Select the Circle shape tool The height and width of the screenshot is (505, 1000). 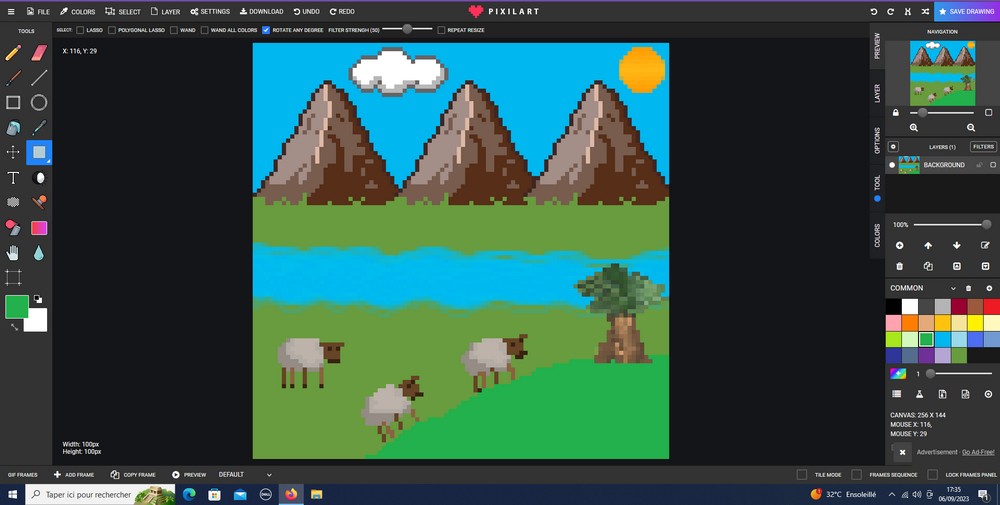(39, 102)
